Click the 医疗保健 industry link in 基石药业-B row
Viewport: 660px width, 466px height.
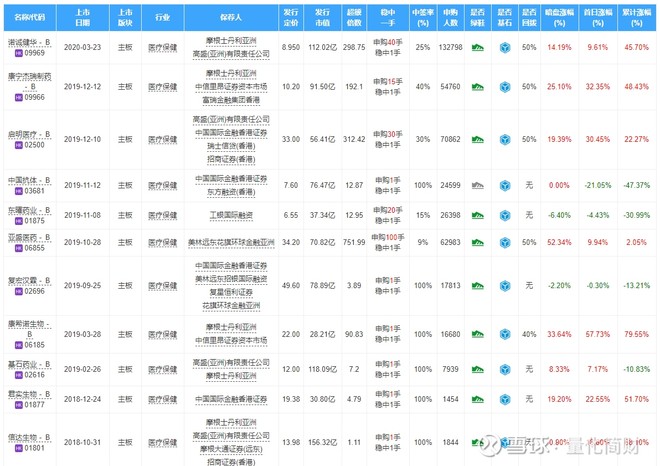pos(162,370)
